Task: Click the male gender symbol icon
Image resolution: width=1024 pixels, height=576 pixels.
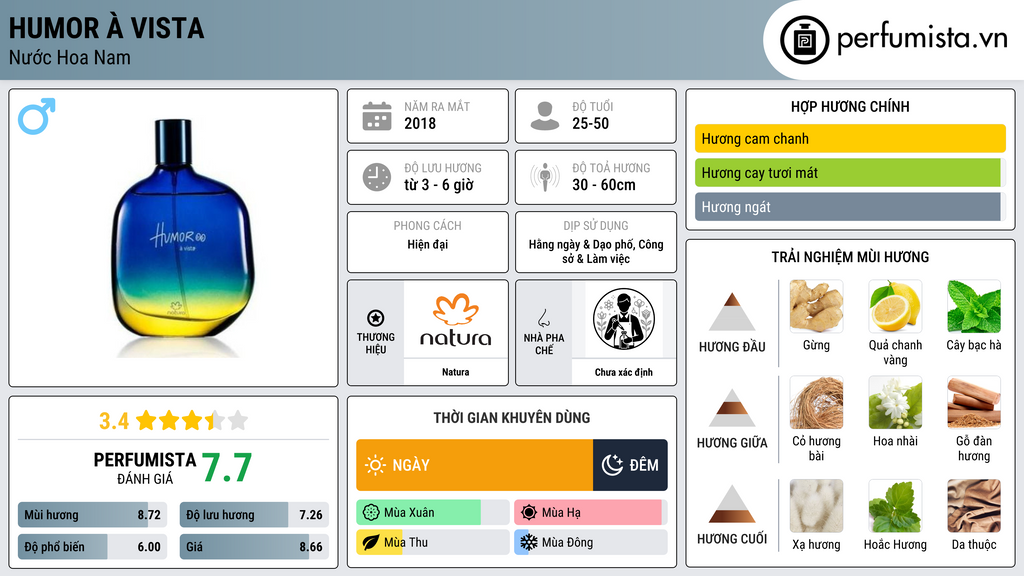Action: coord(37,116)
